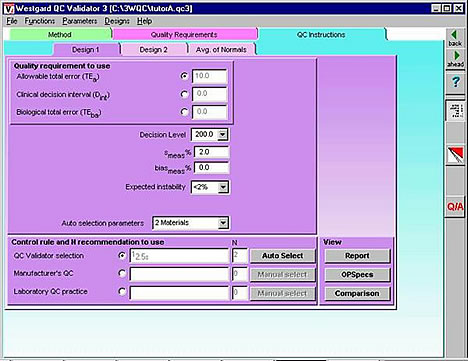Click the Biological total error value field
This screenshot has width=468, height=361.
coord(210,112)
